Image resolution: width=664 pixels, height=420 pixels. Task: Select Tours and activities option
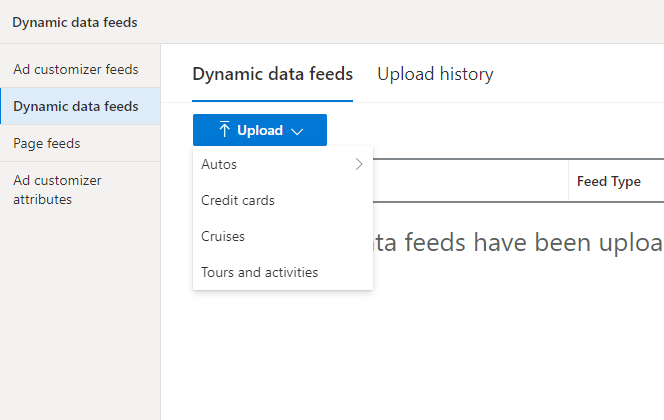283,272
